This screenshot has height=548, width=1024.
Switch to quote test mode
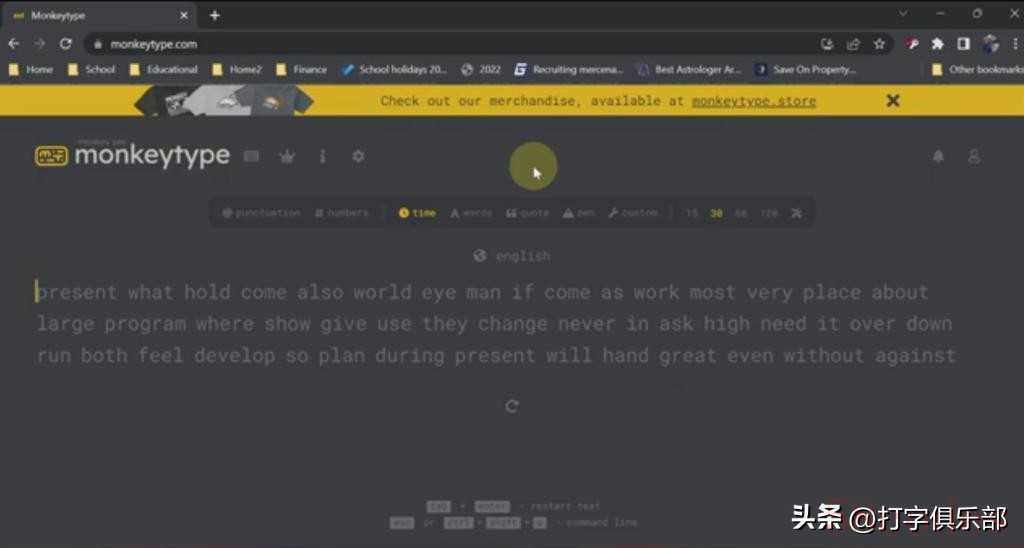click(x=528, y=213)
